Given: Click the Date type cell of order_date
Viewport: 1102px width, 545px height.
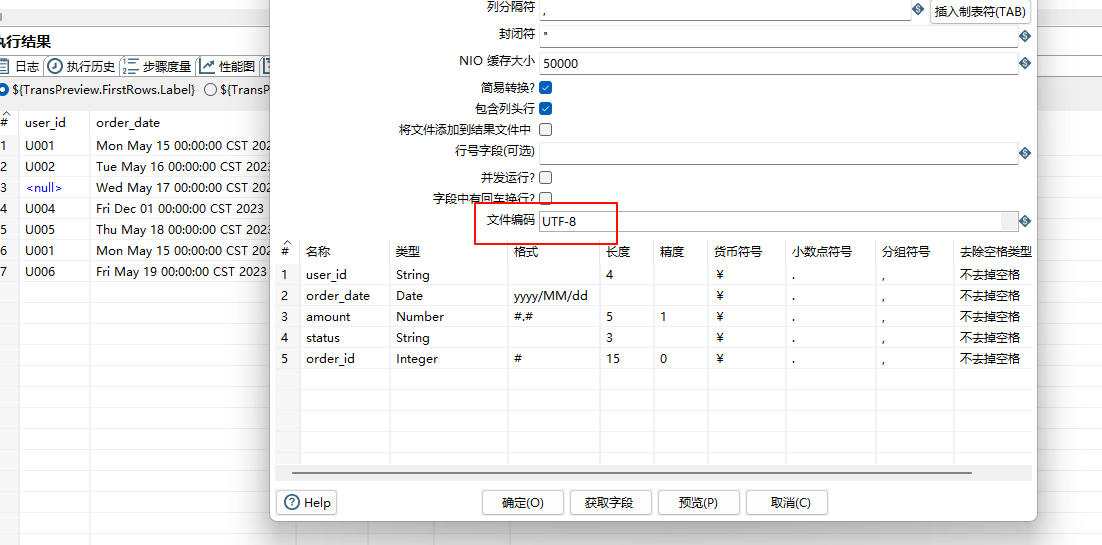Looking at the screenshot, I should [x=448, y=295].
